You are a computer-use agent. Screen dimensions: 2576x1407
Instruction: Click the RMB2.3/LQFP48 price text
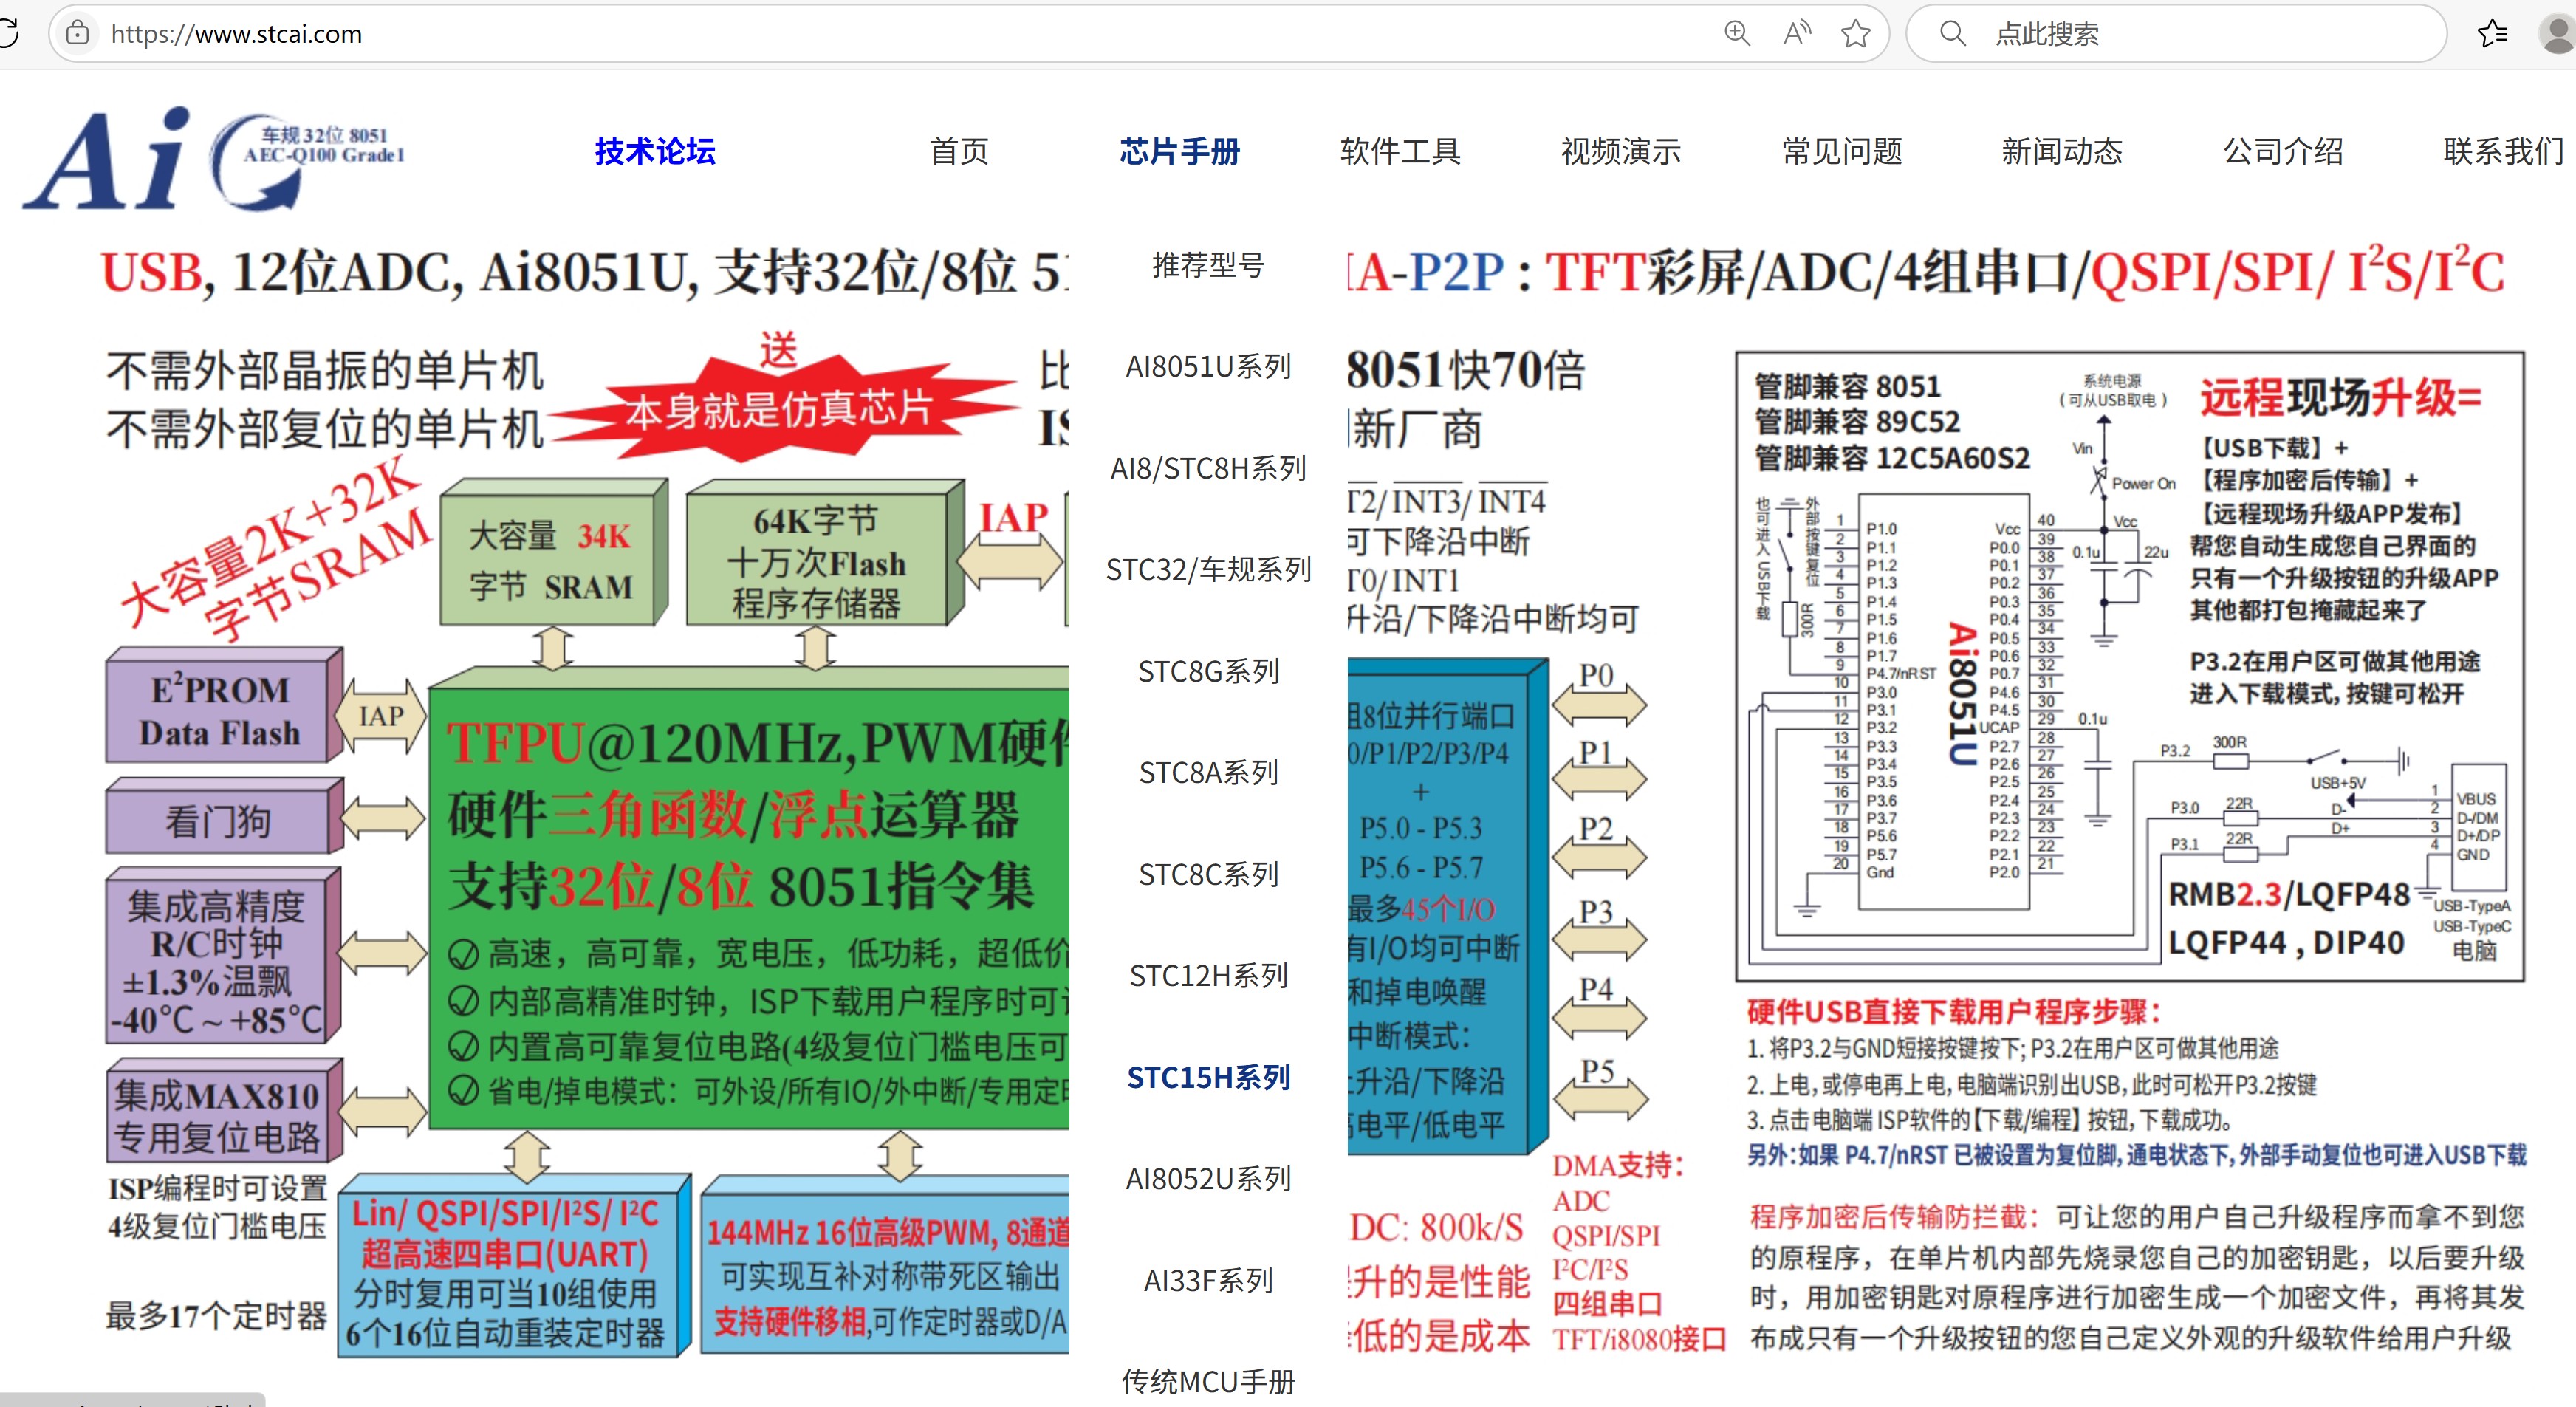tap(2289, 895)
